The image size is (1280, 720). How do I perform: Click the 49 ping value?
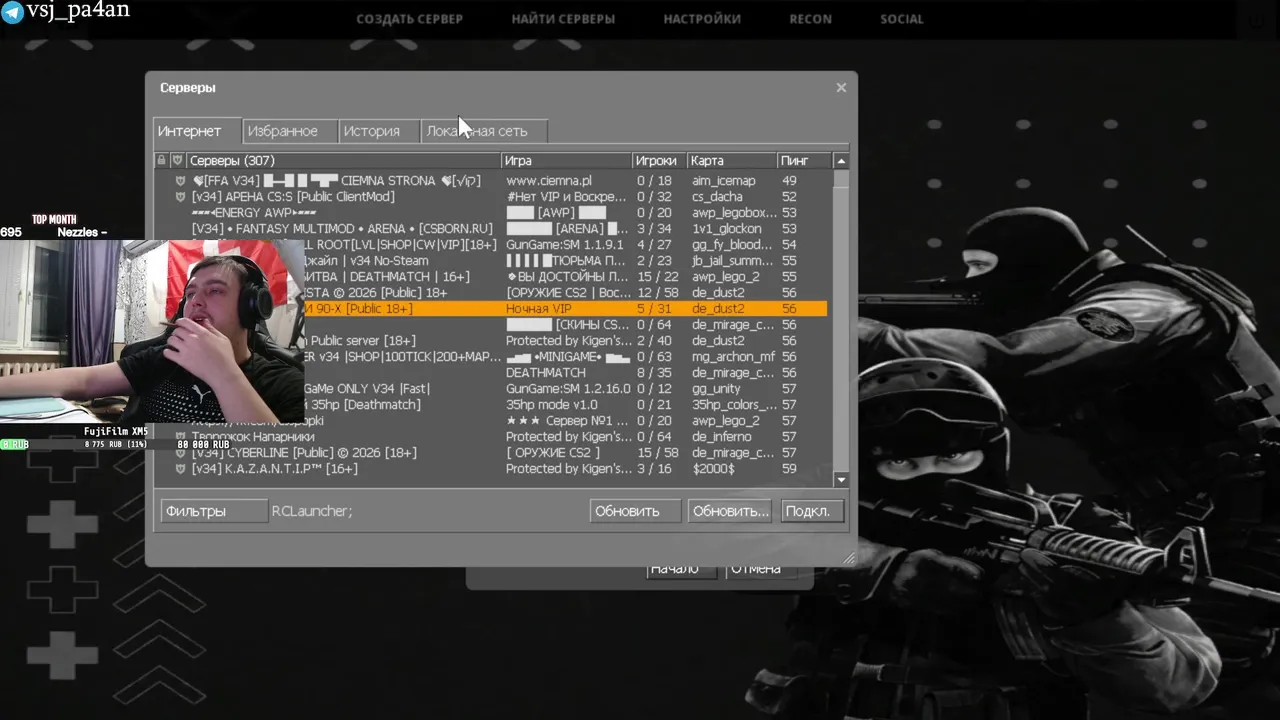(x=789, y=181)
